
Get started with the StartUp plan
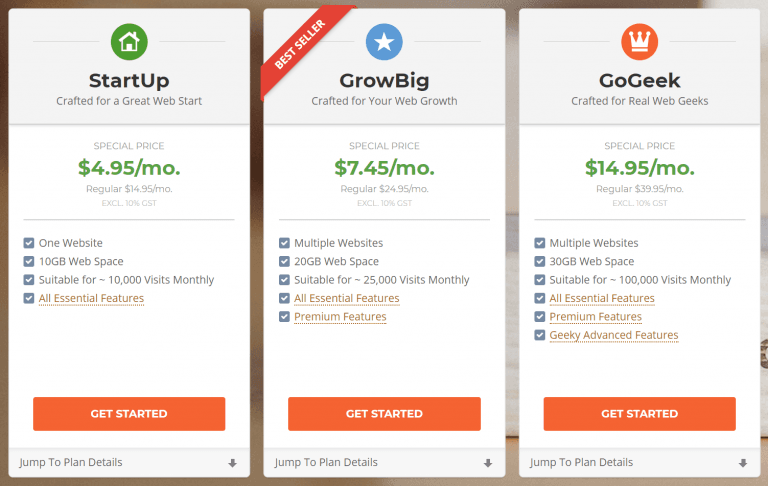pyautogui.click(x=129, y=414)
